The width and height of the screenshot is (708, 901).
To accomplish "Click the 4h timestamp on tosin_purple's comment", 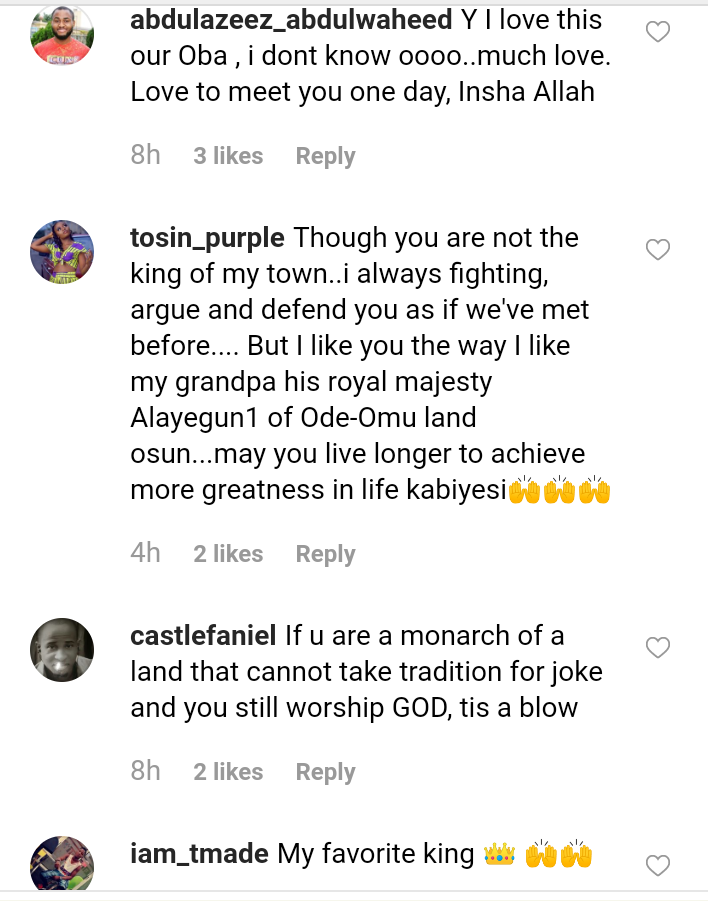I will 146,553.
